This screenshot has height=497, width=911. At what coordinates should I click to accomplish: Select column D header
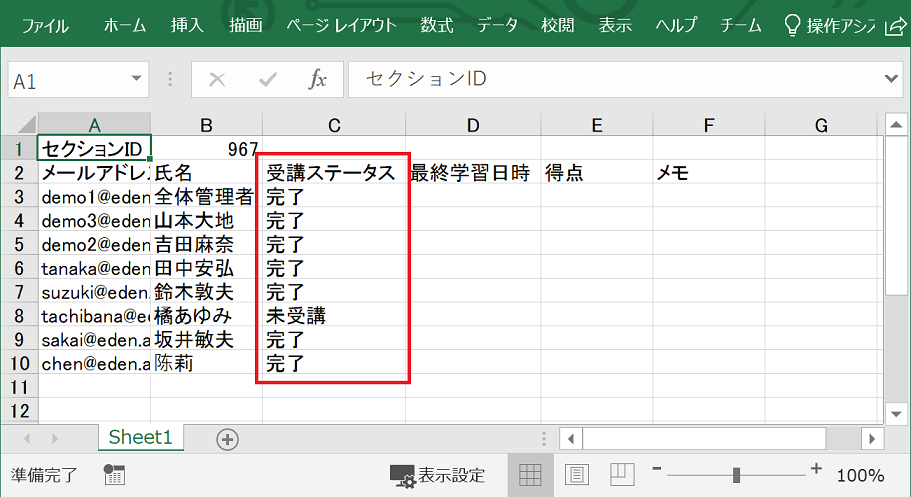click(x=473, y=124)
